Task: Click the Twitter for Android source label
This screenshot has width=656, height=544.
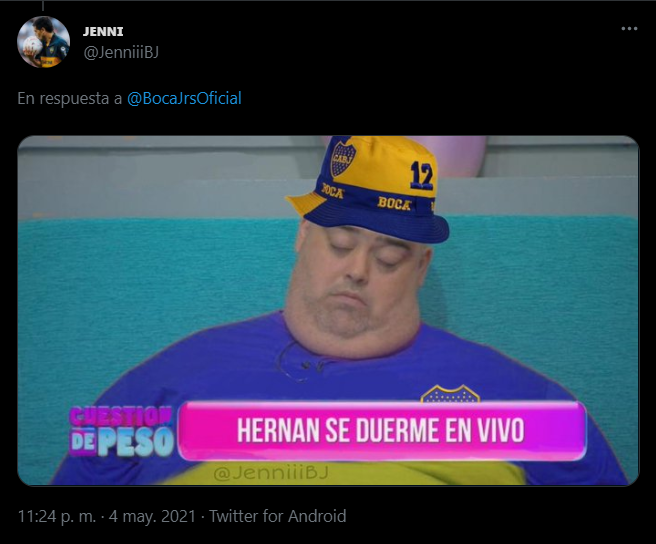Action: click(277, 516)
